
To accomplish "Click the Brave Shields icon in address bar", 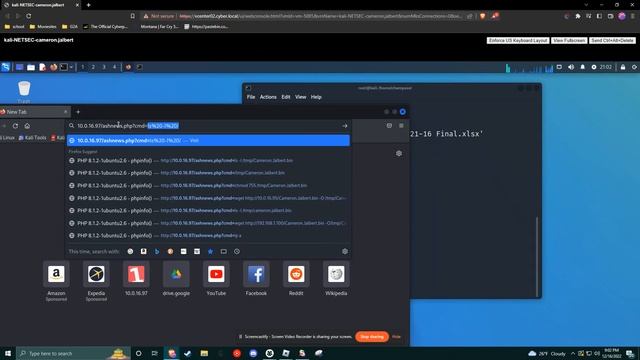I will coord(483,16).
